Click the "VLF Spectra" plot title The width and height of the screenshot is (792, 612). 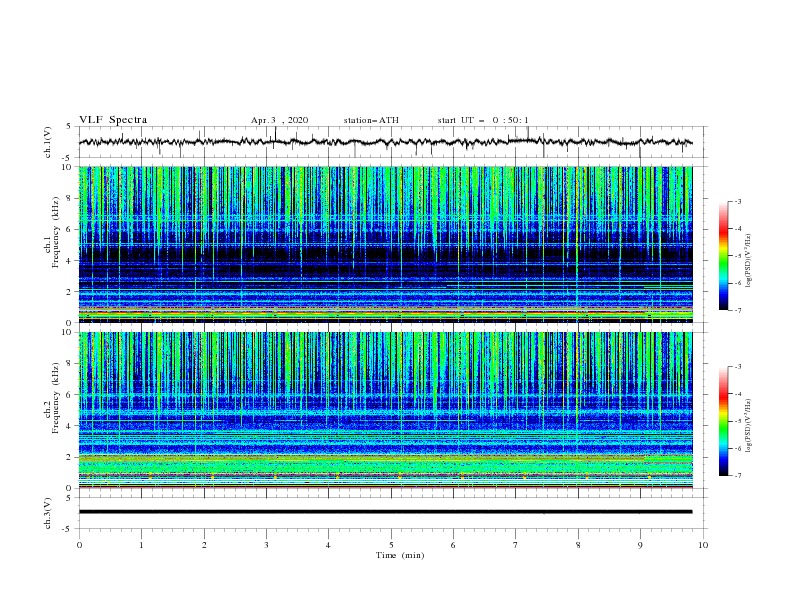click(113, 120)
